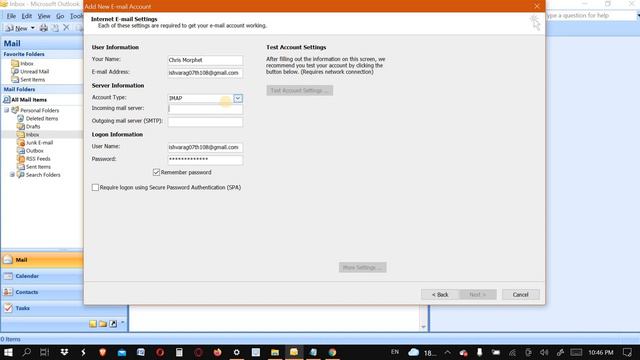Enable Secure Password Authentication (SPA) checkbox
Image resolution: width=640 pixels, height=360 pixels.
95,187
